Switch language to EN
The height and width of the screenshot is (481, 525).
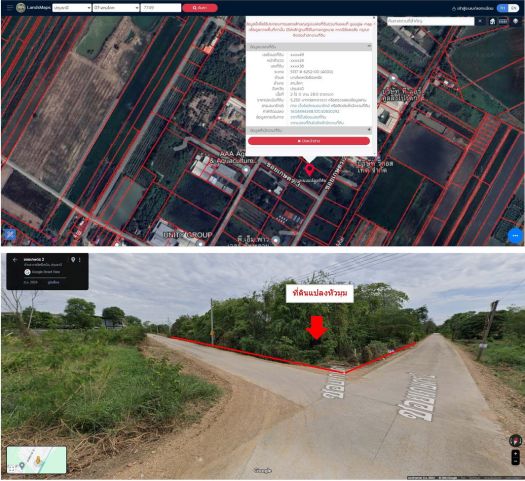tap(513, 8)
